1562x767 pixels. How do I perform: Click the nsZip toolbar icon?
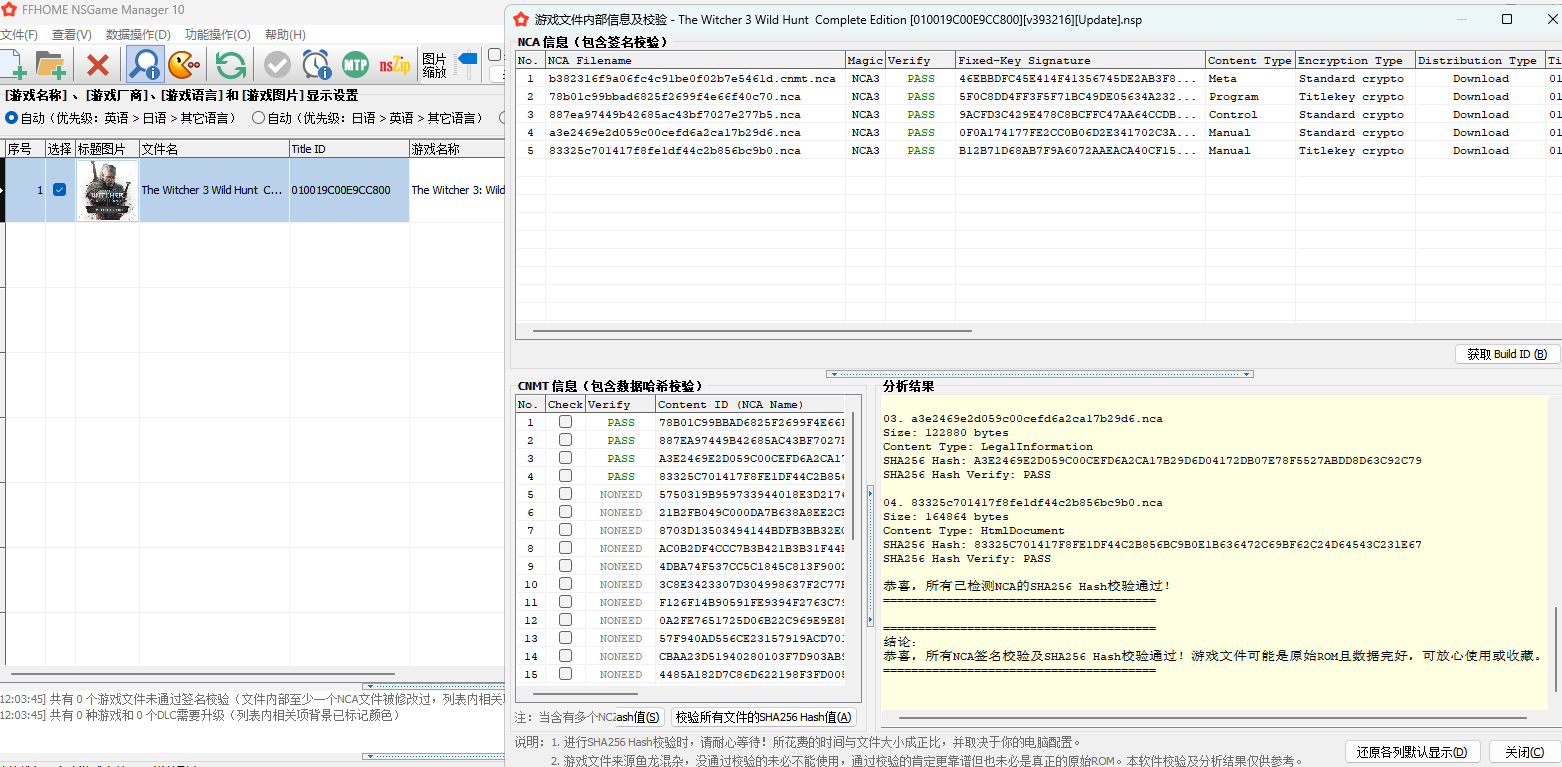(394, 66)
